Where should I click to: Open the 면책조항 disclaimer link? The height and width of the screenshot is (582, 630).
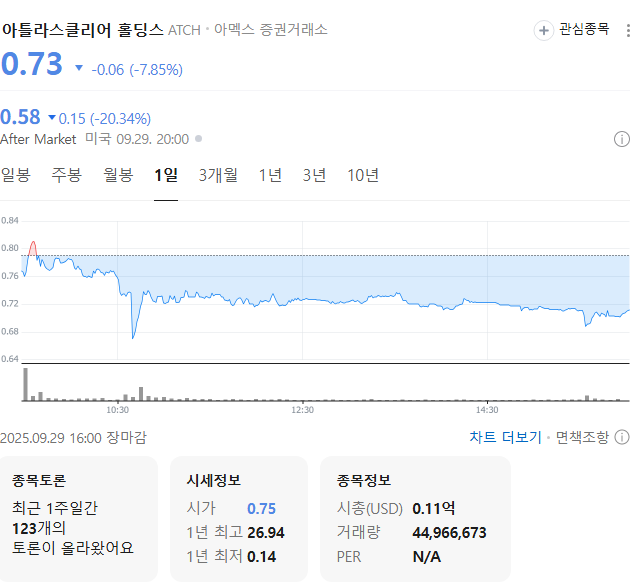click(581, 437)
